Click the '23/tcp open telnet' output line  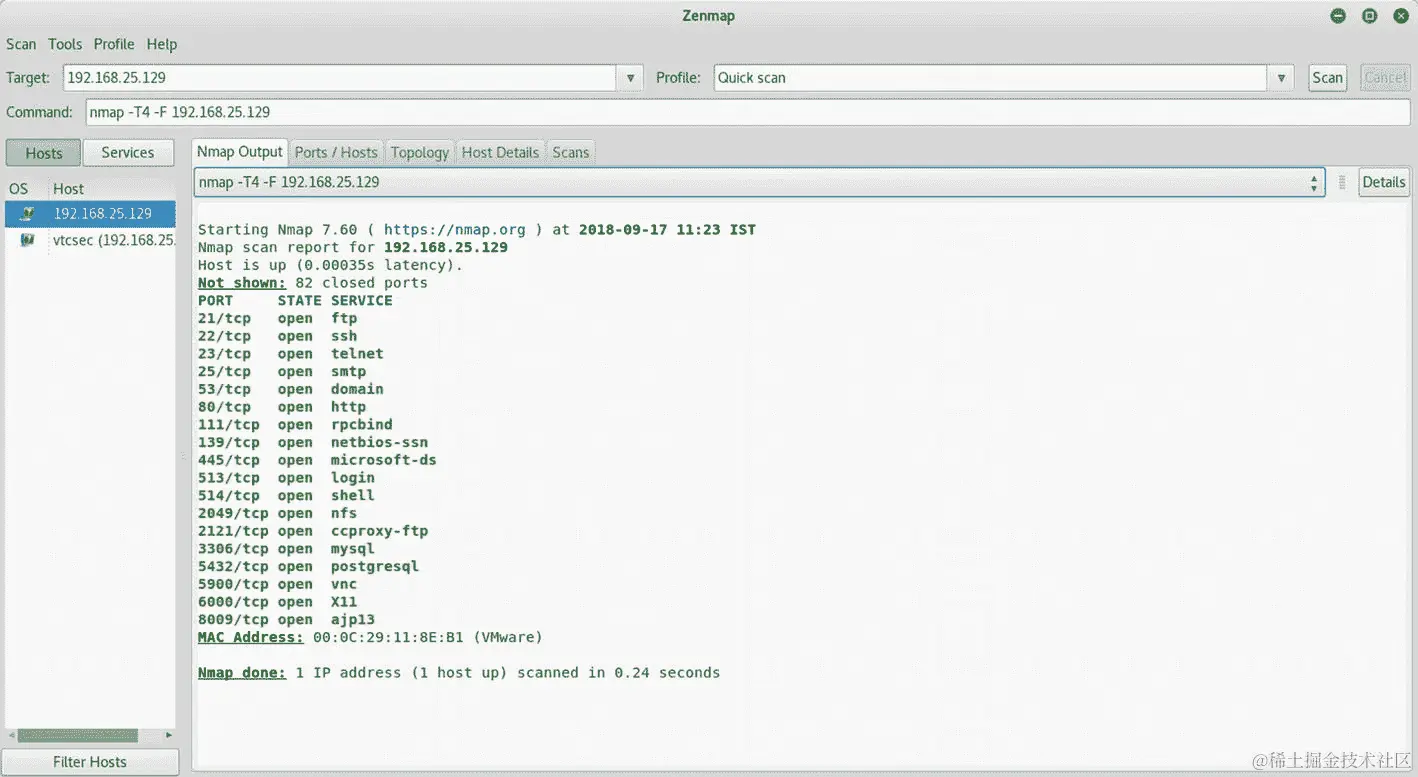click(x=291, y=354)
